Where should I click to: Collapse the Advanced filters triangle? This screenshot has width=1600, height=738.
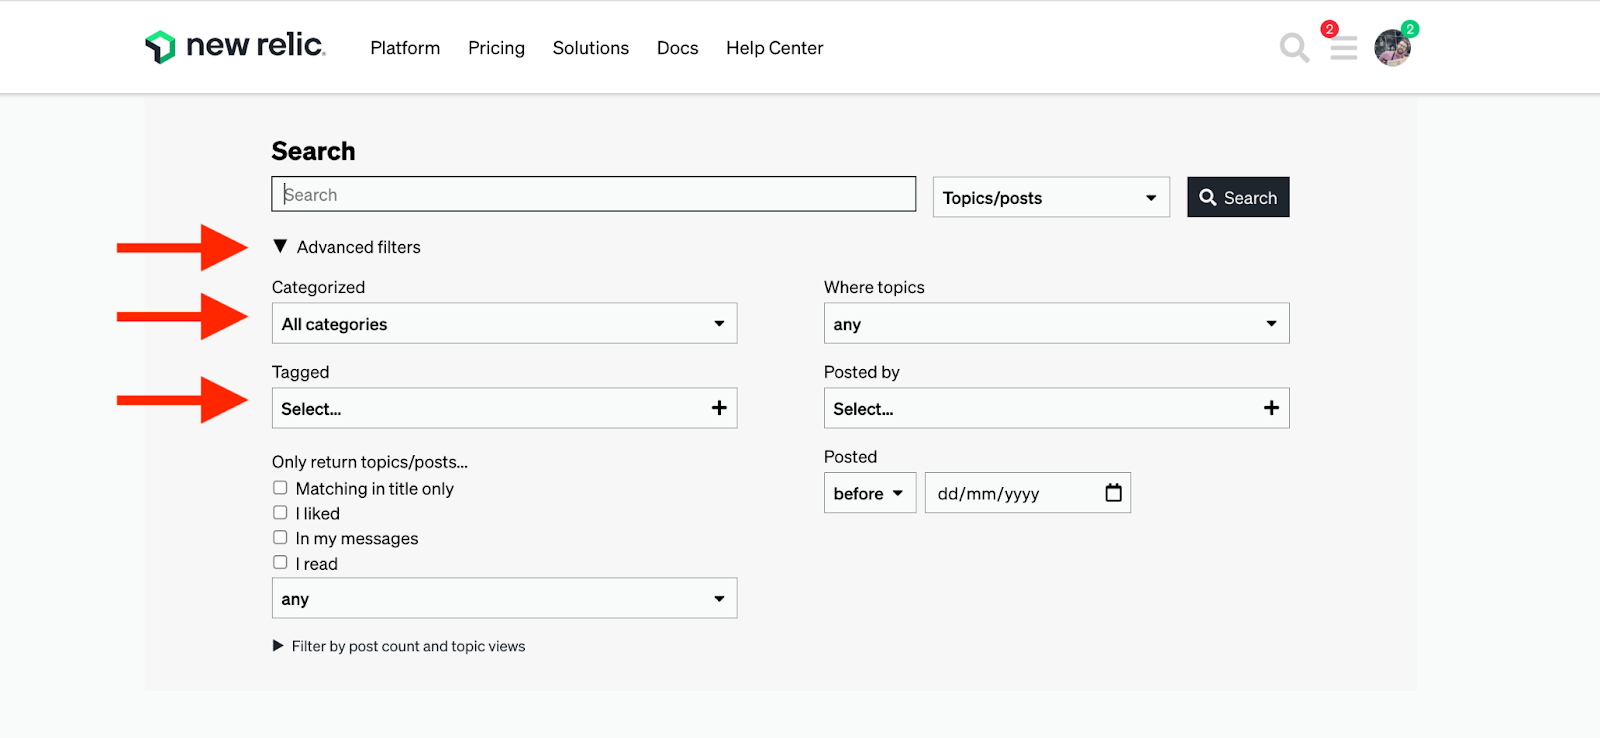[281, 246]
